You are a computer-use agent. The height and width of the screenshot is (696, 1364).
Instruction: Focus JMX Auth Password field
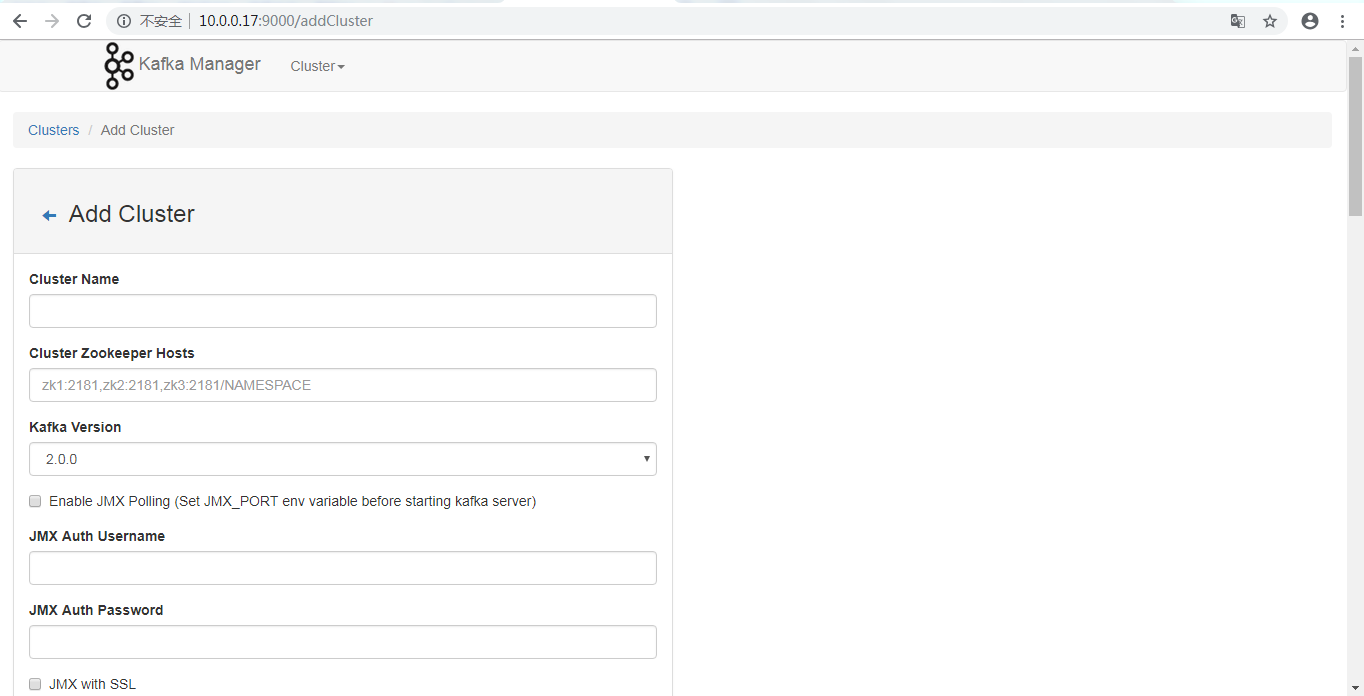tap(343, 642)
